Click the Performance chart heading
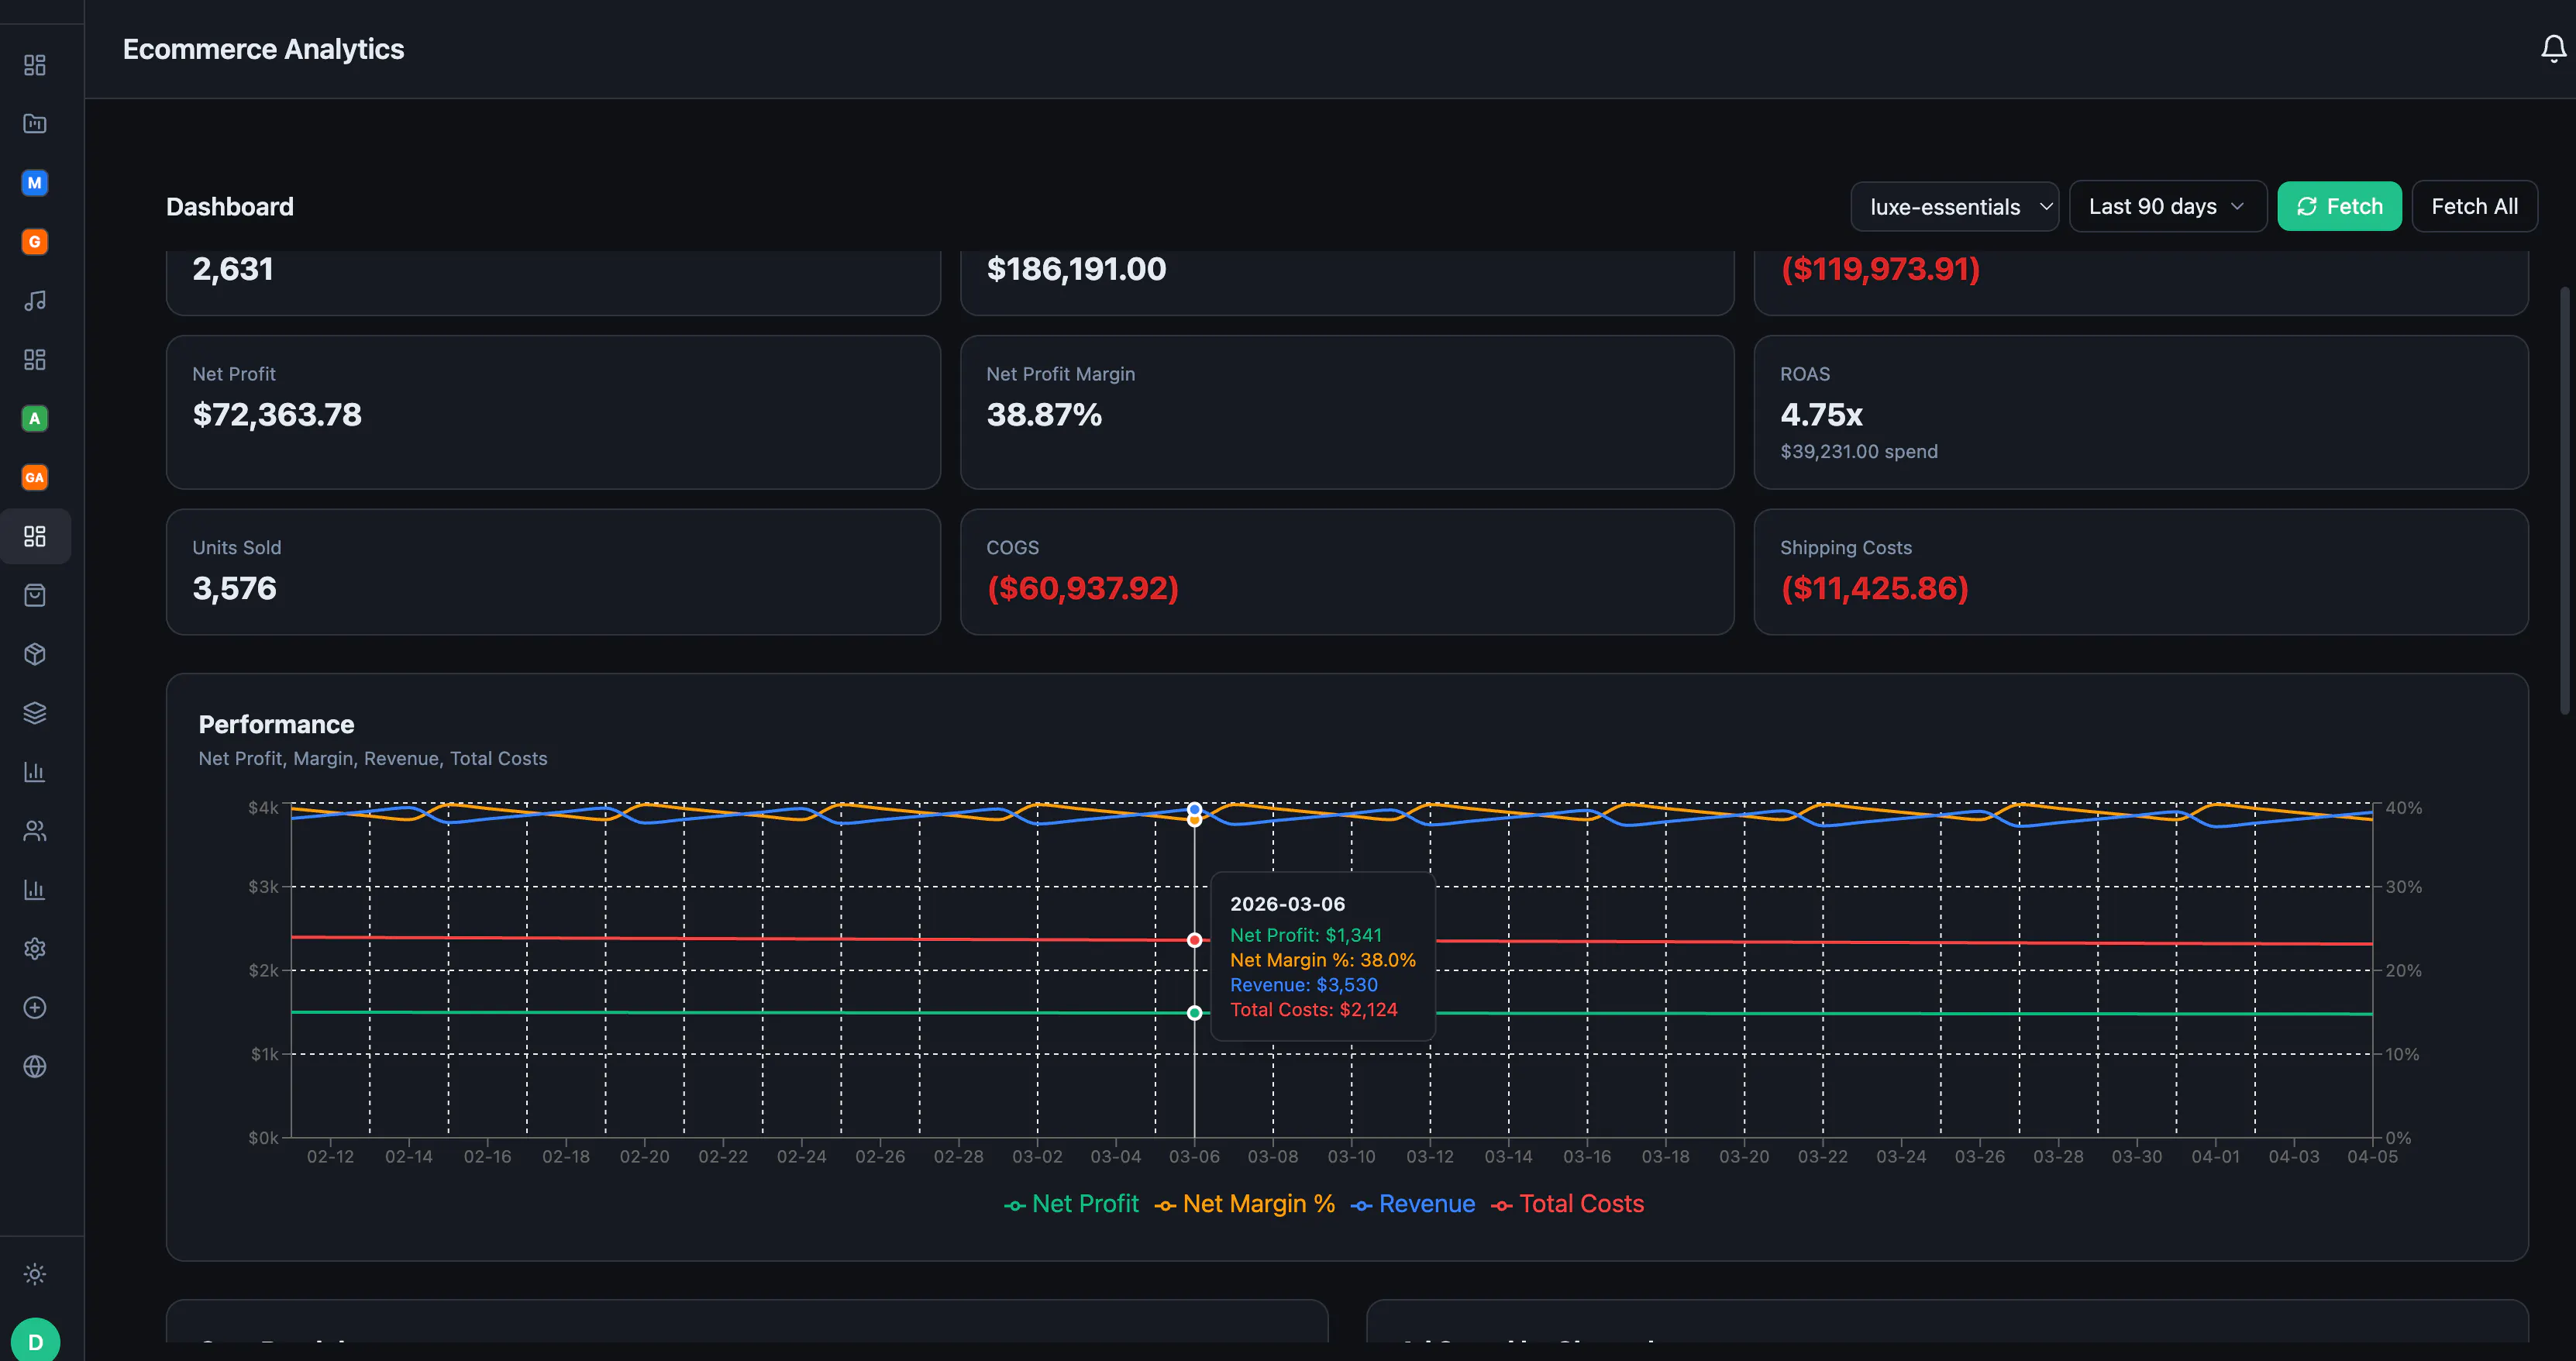The width and height of the screenshot is (2576, 1361). (276, 725)
